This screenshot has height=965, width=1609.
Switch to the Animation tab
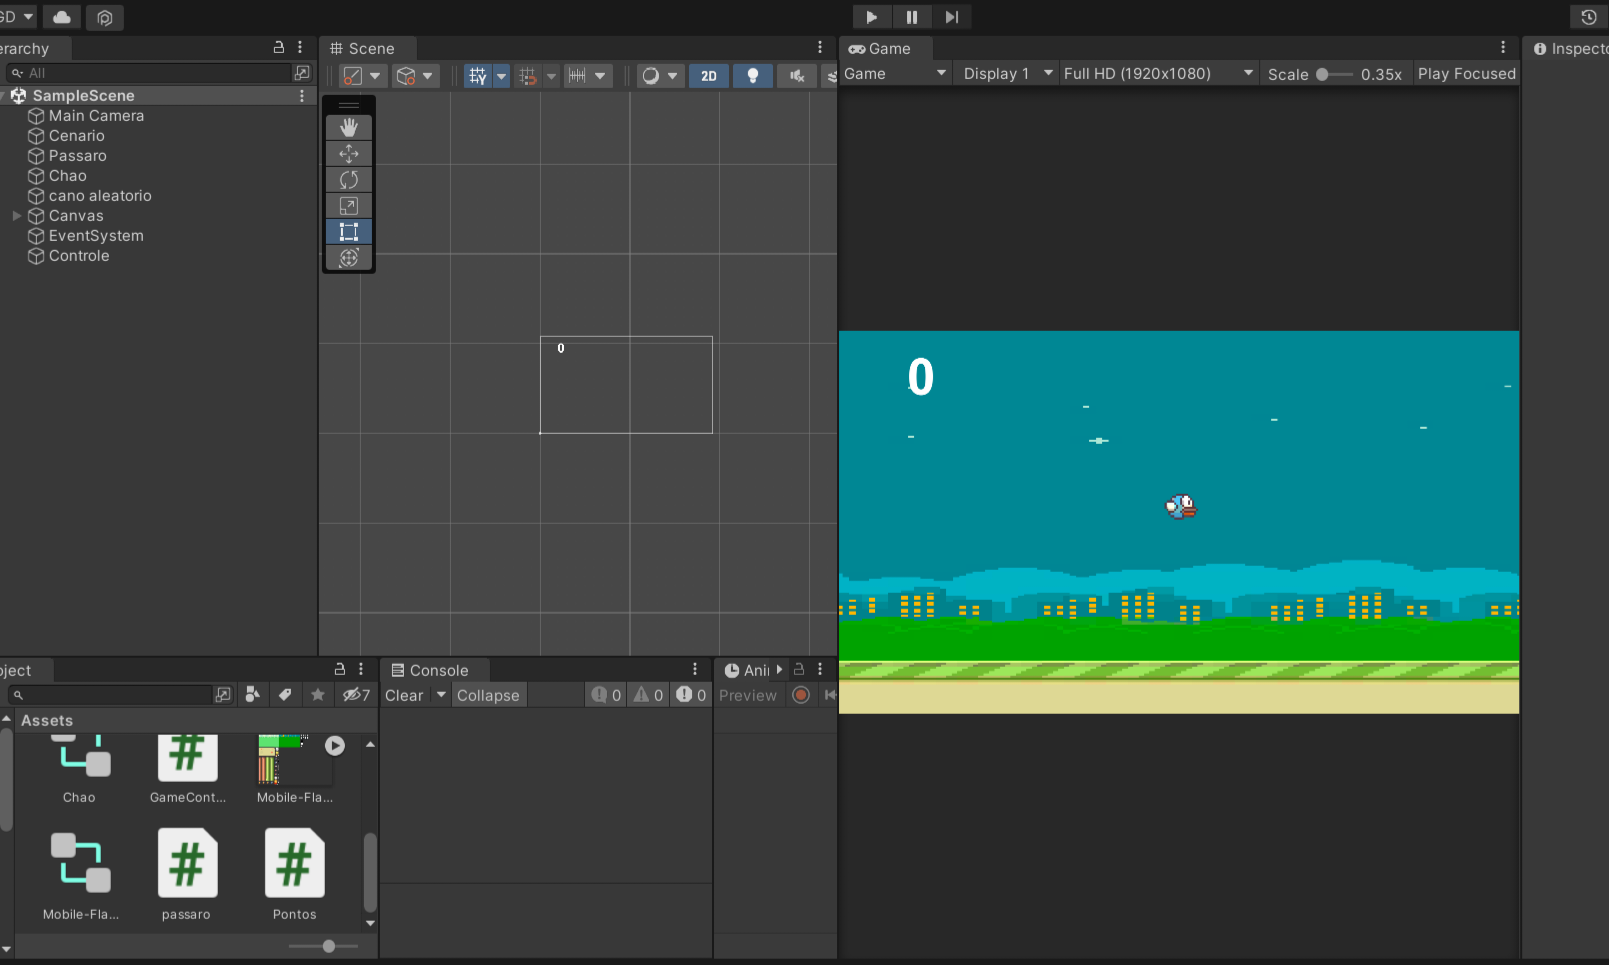pyautogui.click(x=747, y=670)
